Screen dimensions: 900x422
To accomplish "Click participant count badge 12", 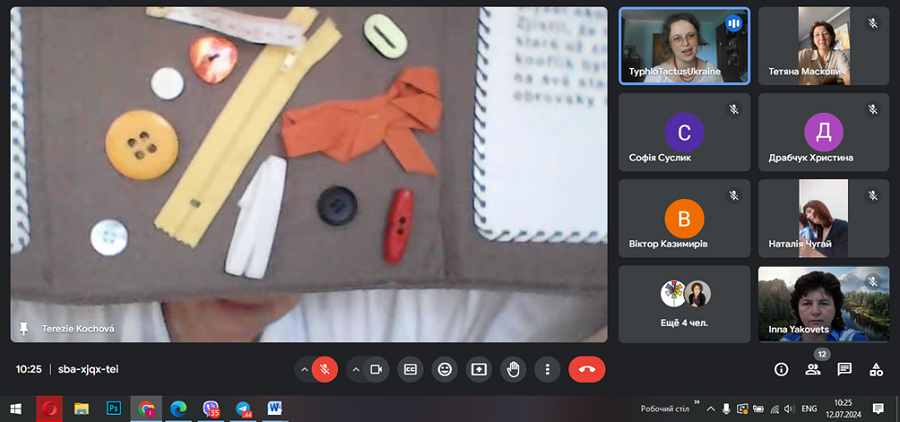I will coord(822,355).
